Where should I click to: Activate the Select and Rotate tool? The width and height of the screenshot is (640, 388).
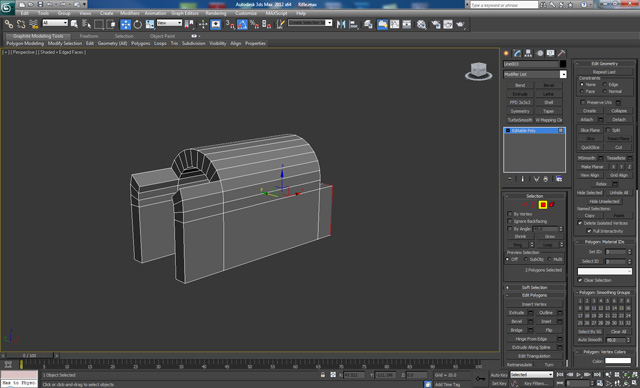(138, 24)
